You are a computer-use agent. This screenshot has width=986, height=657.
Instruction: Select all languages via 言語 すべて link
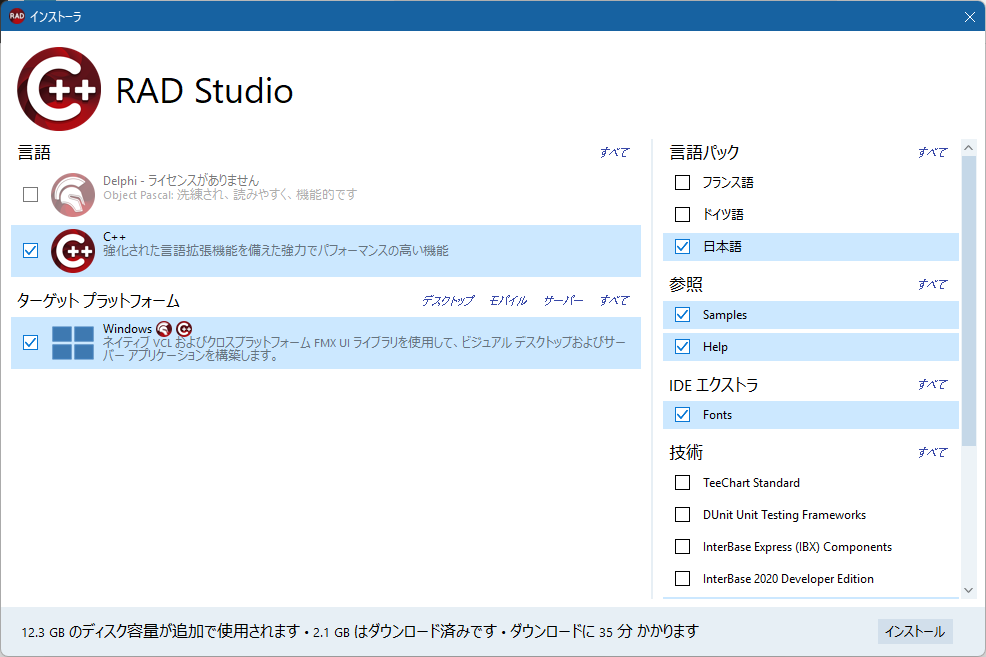[614, 152]
